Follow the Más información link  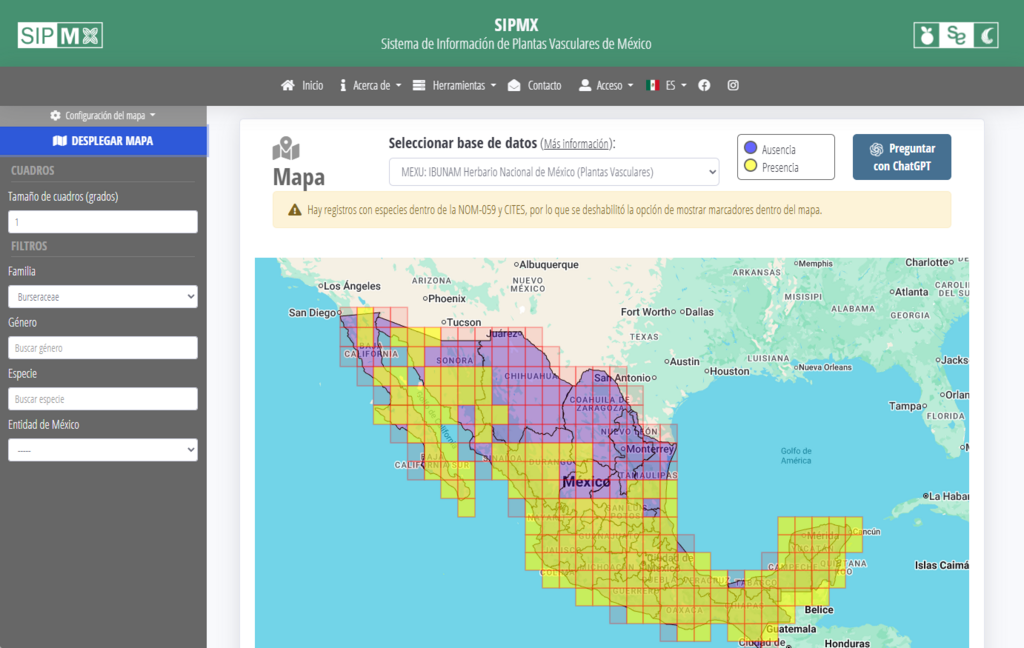(x=576, y=143)
